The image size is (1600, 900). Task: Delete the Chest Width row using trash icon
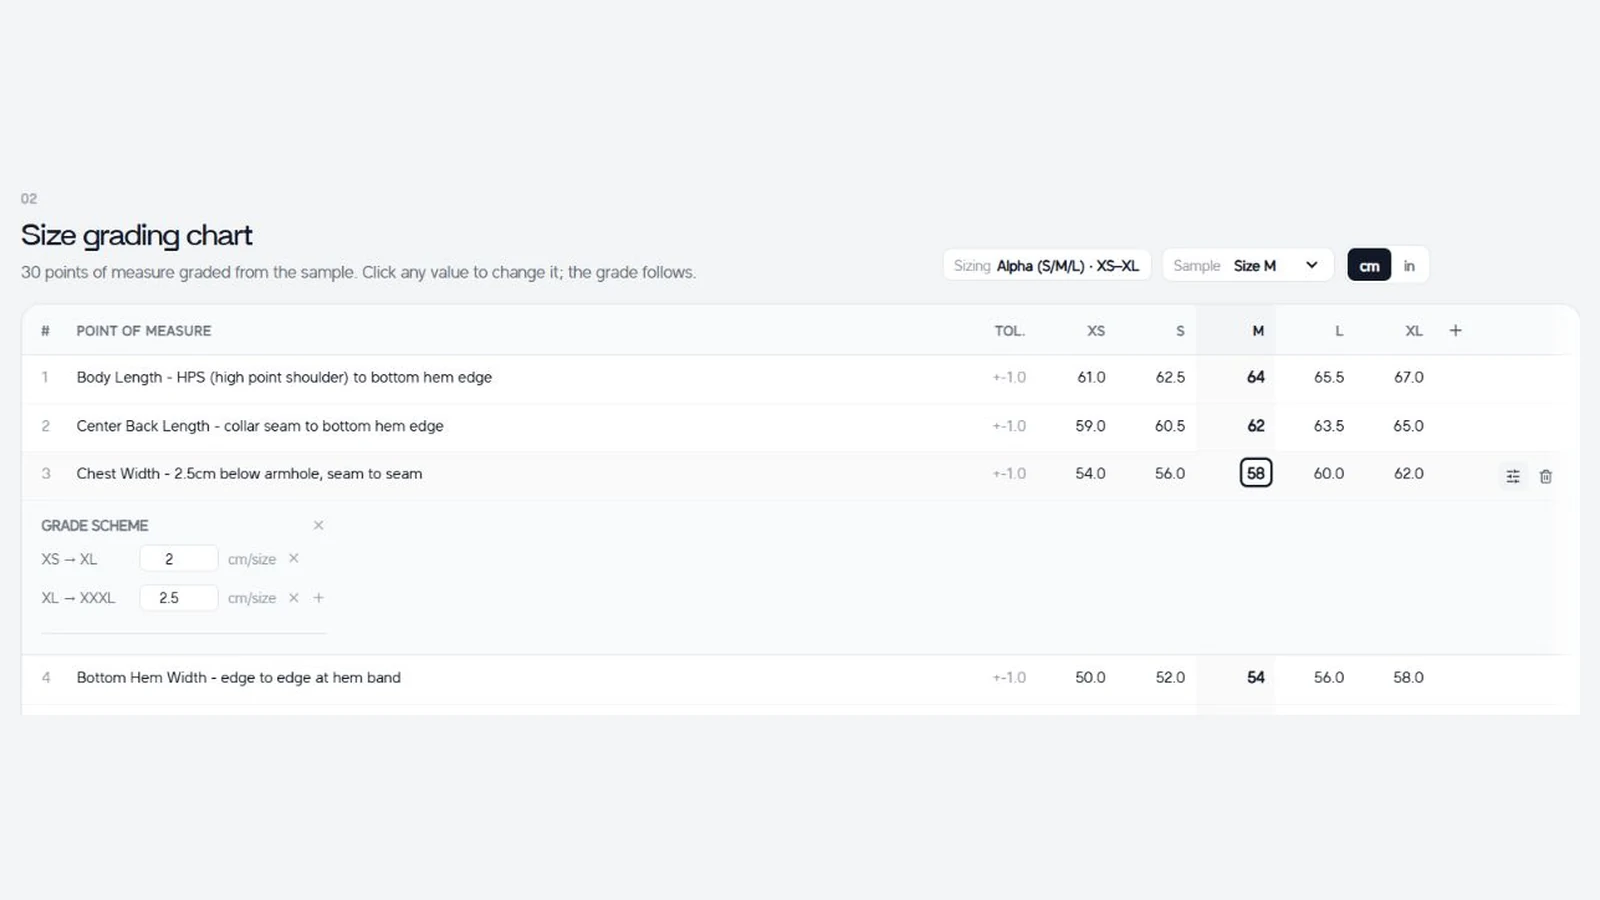[x=1545, y=476]
